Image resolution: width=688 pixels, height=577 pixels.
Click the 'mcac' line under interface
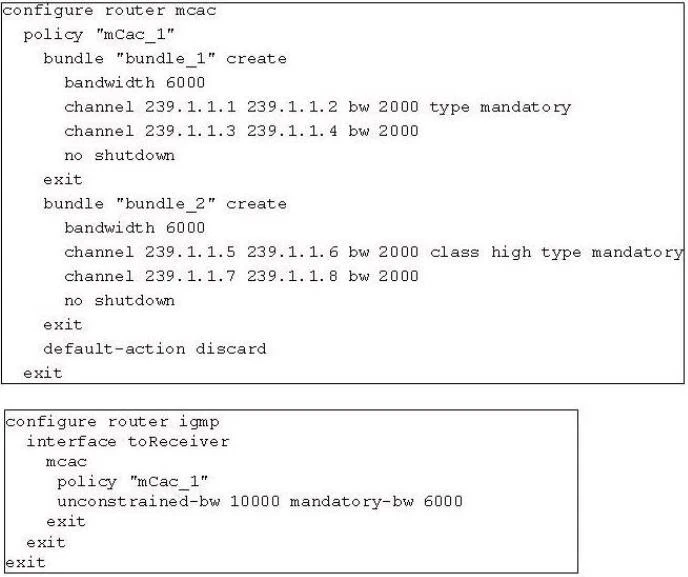66,462
